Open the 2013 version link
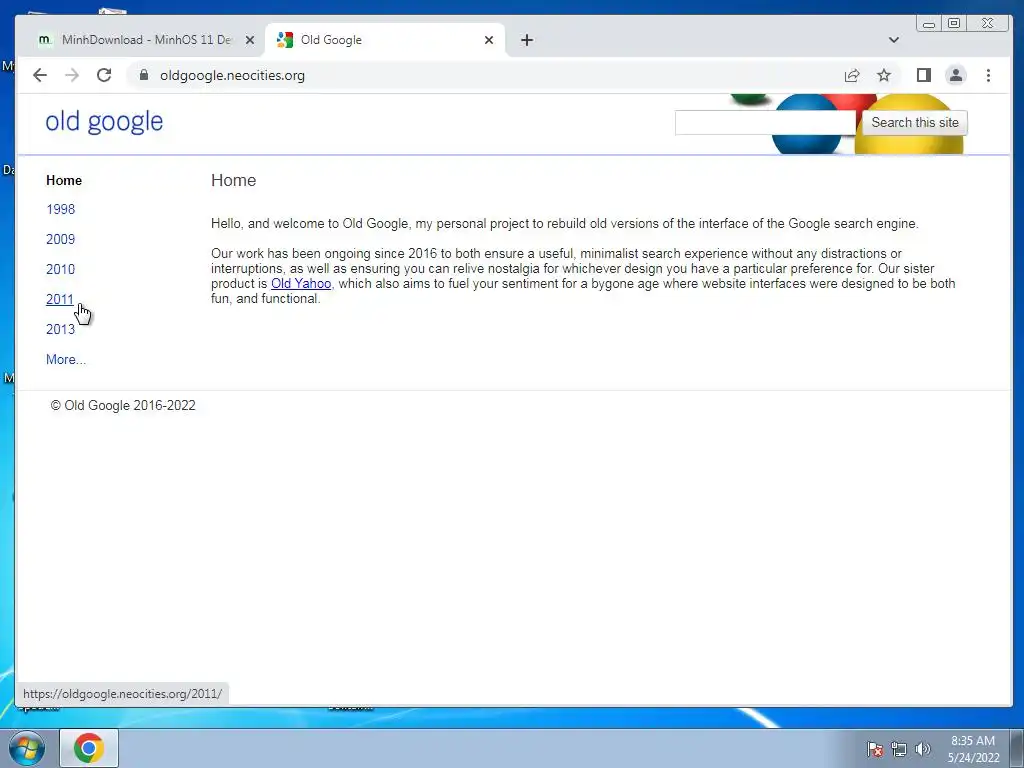Viewport: 1024px width, 768px height. coord(61,329)
